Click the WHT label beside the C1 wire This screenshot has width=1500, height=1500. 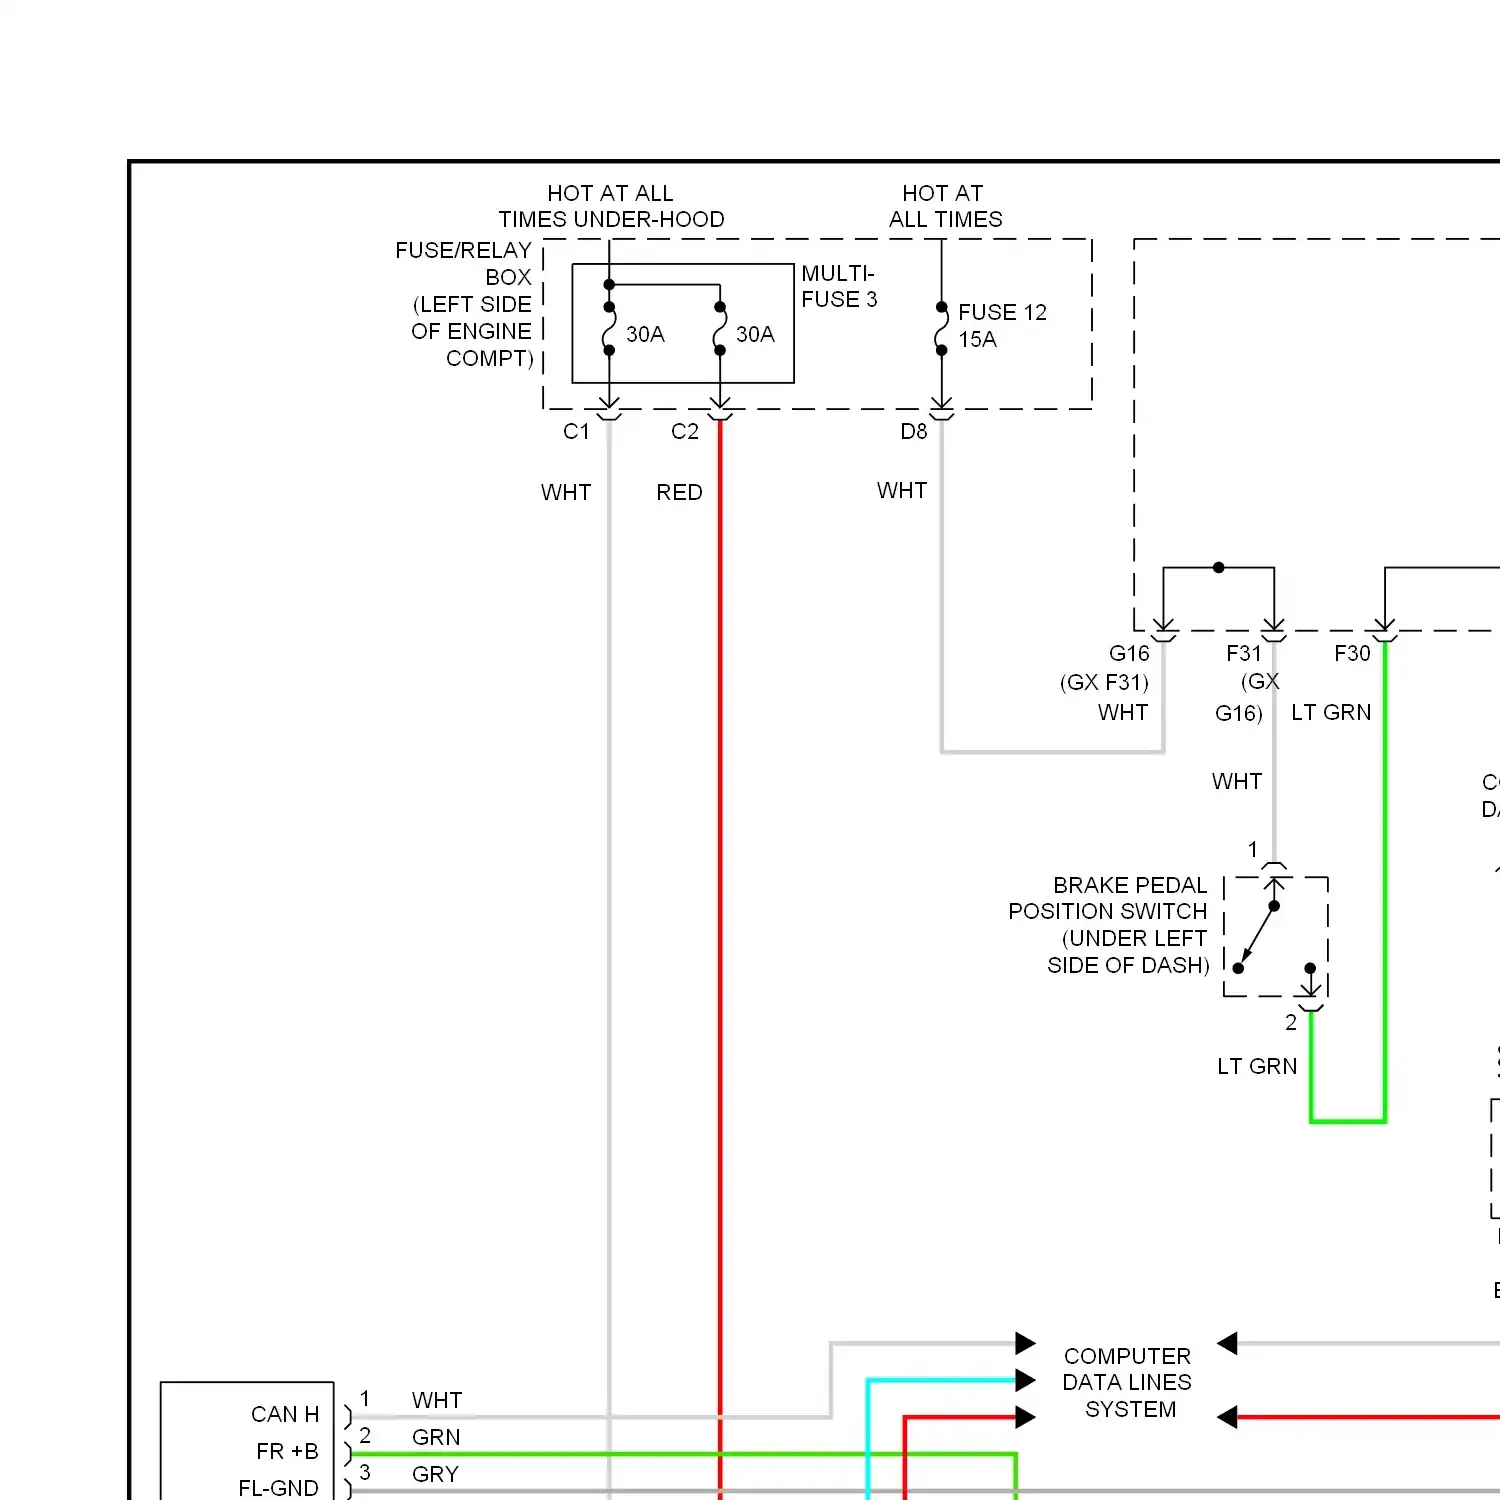click(x=566, y=493)
